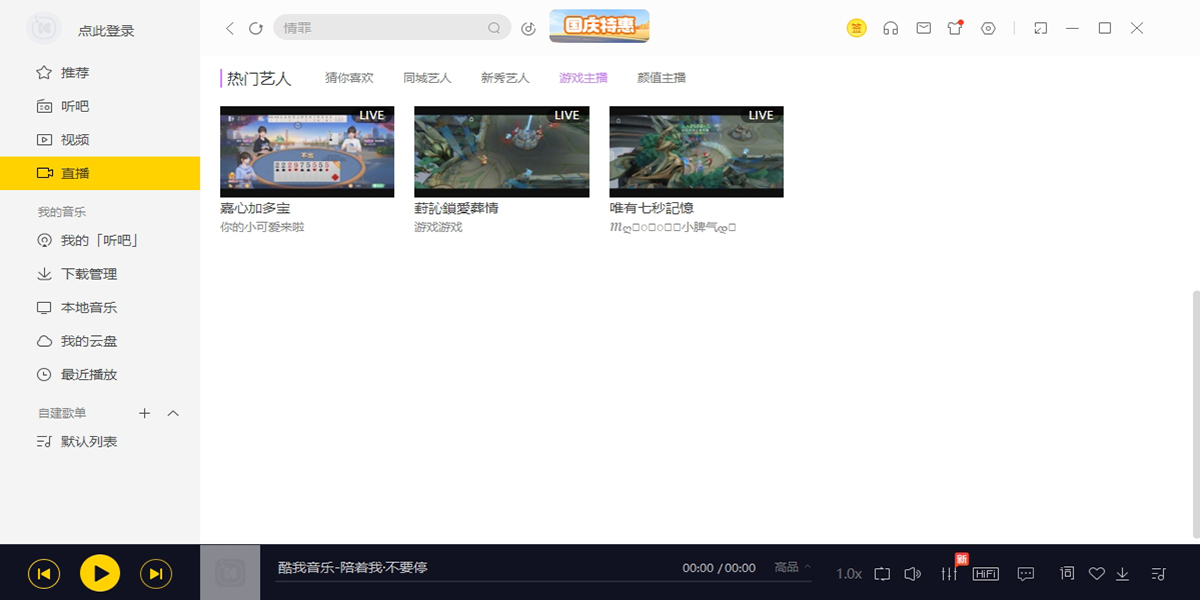Toggle the HiFi mode icon
This screenshot has height=600, width=1200.
tap(986, 574)
